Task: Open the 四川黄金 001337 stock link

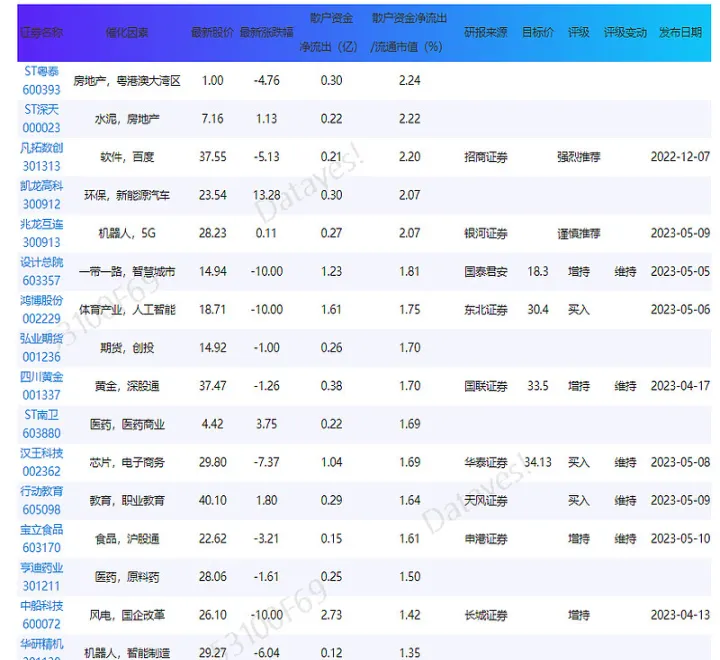Action: [41, 385]
